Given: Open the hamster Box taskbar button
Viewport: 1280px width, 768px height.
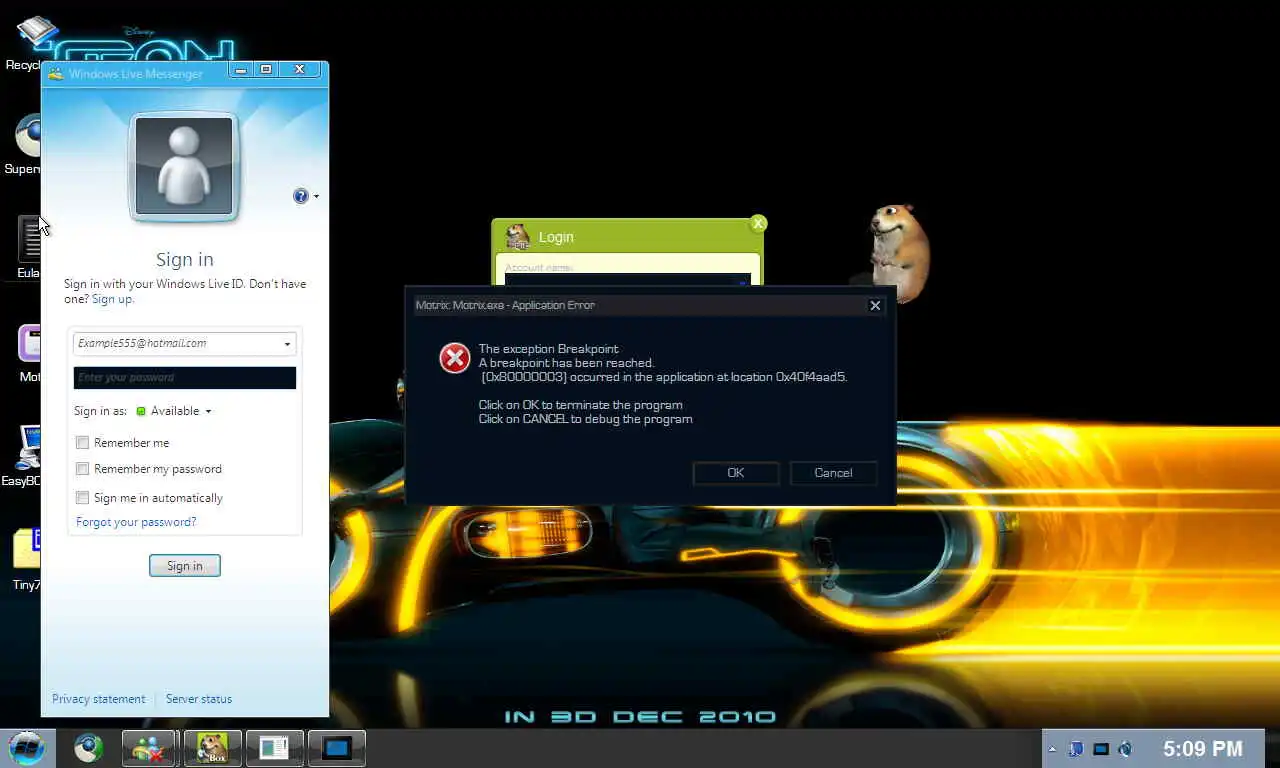Looking at the screenshot, I should (x=212, y=748).
